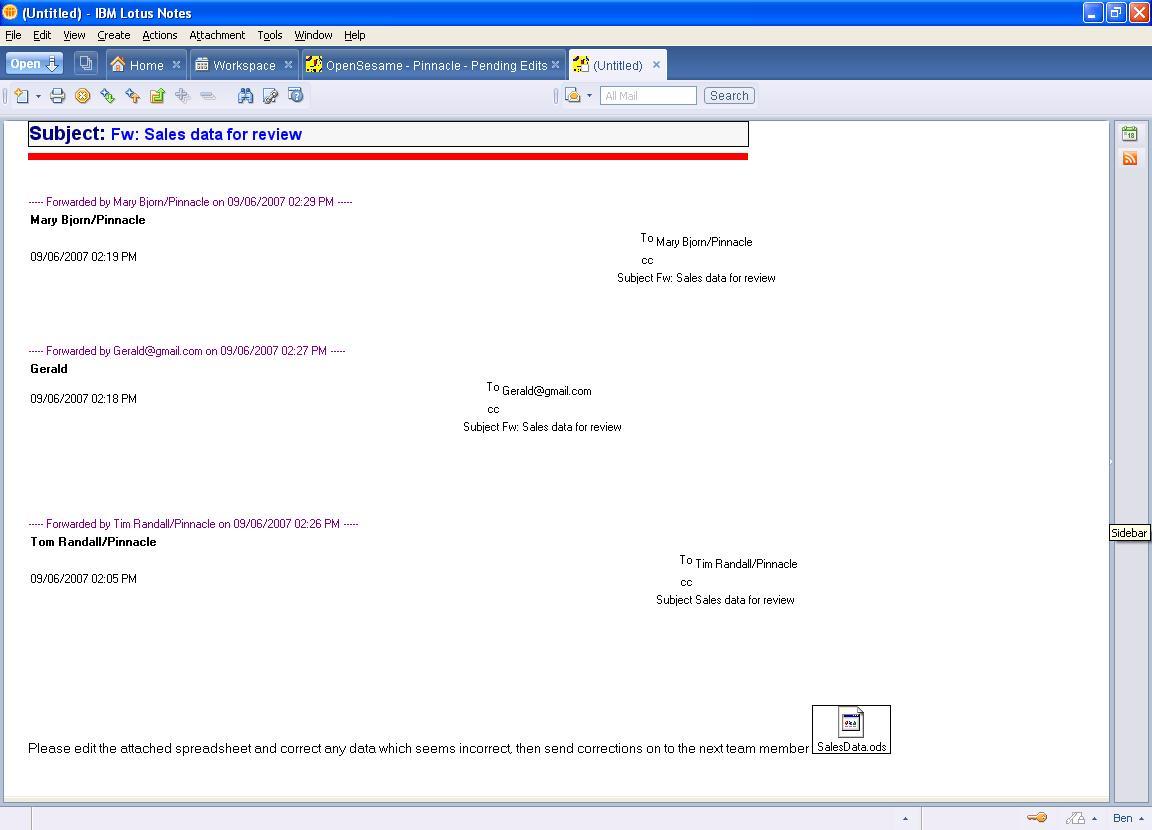Open the Attachment menu
1152x830 pixels.
point(217,35)
